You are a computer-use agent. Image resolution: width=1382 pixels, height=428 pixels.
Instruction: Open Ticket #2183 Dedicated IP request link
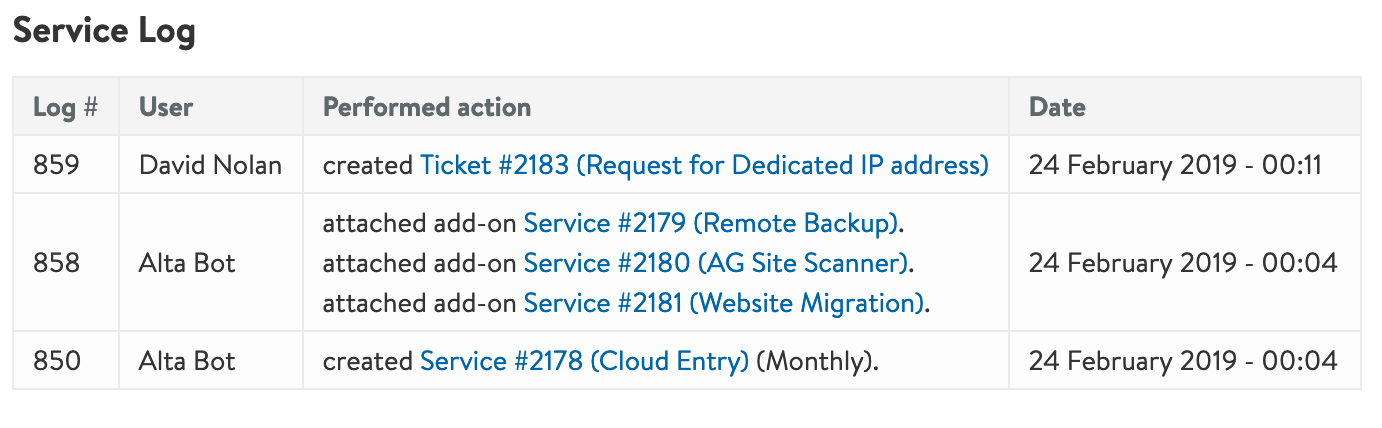coord(704,164)
